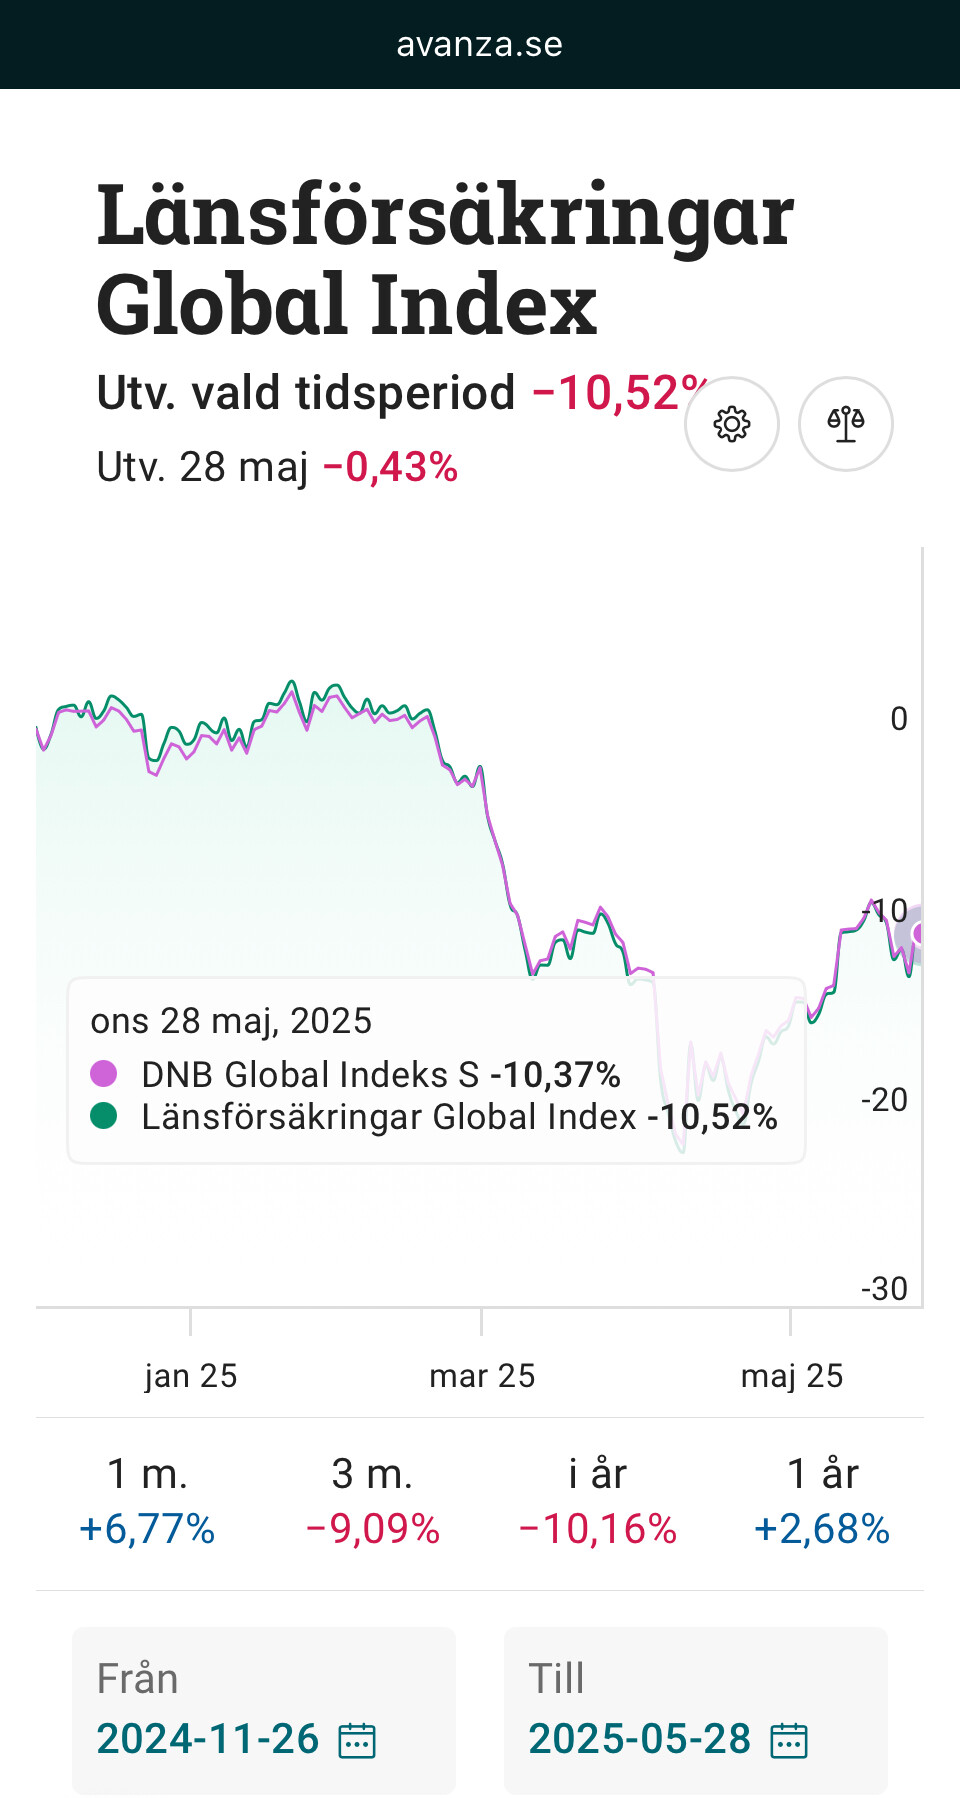
Task: Click the mar 25 axis label
Action: pyautogui.click(x=482, y=1376)
